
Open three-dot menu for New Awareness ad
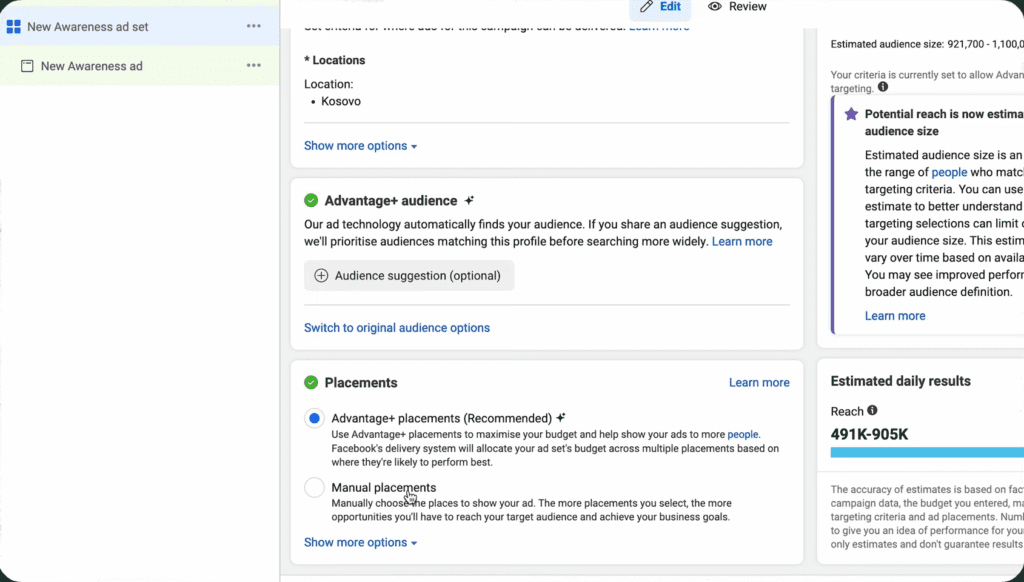[x=254, y=66]
